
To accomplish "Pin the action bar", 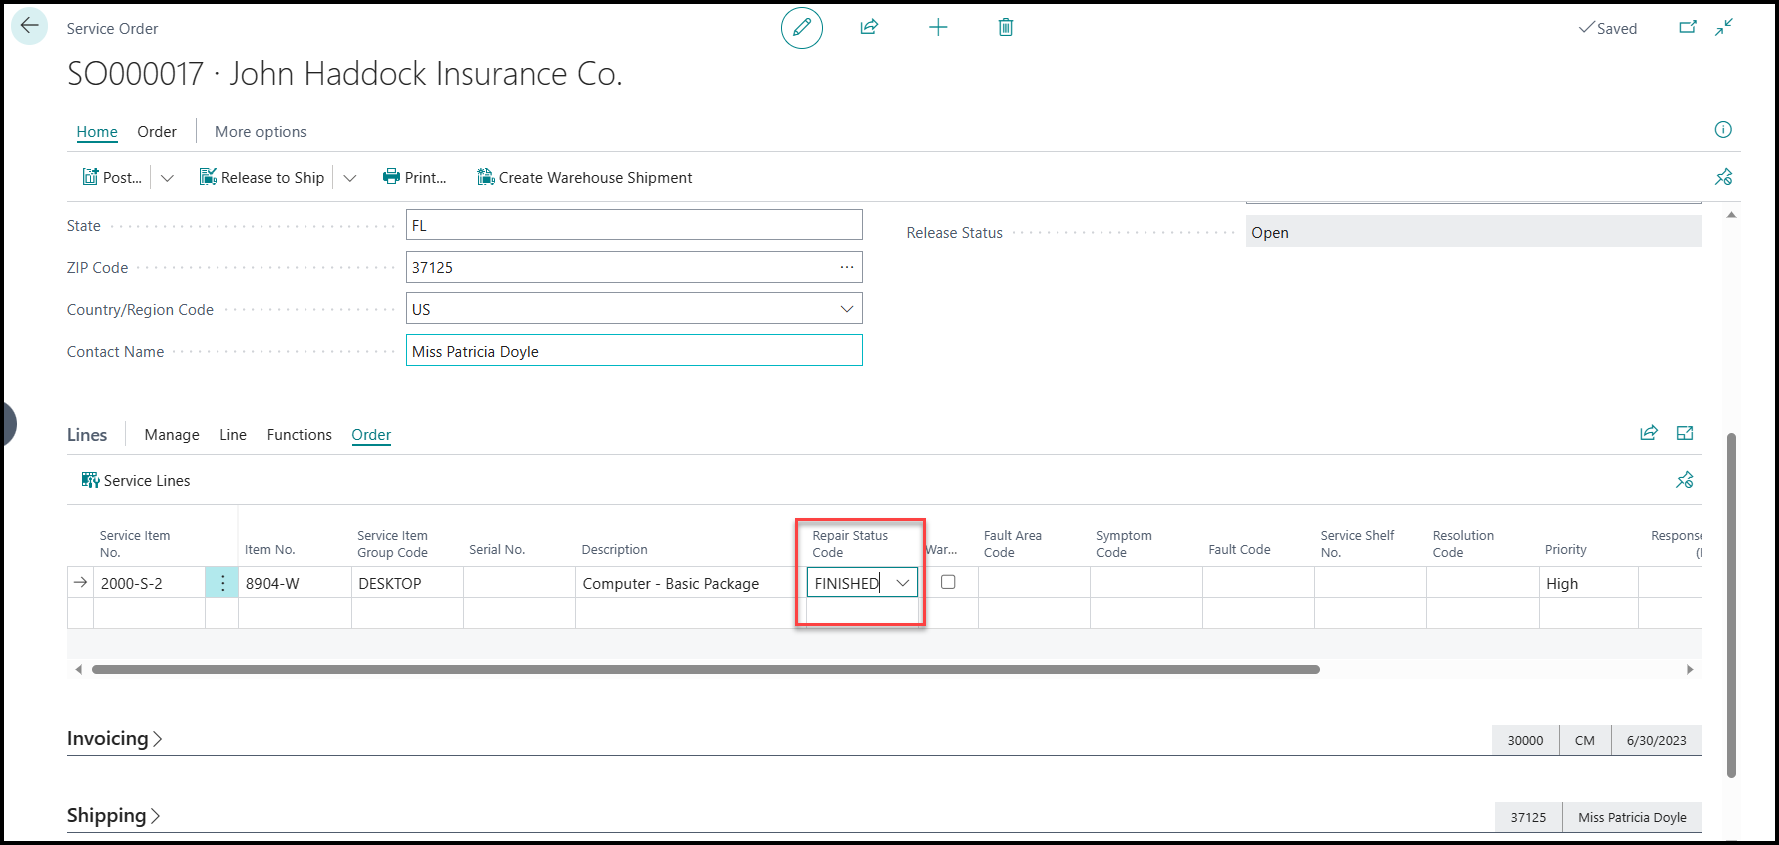I will 1724,177.
